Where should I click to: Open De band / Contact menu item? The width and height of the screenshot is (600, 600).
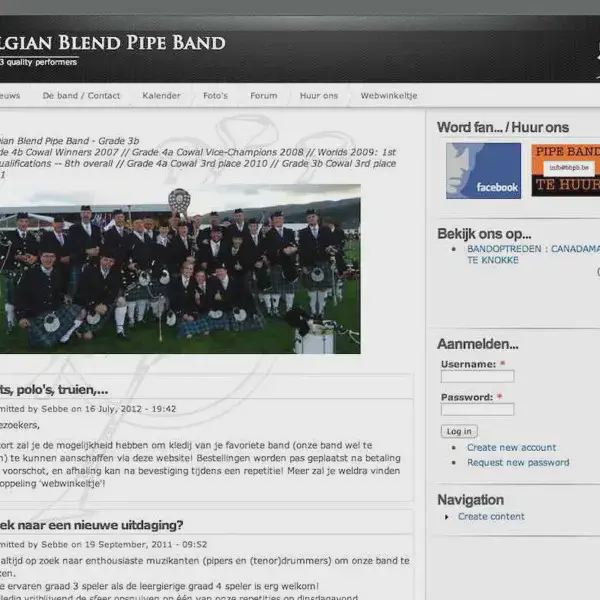(x=81, y=96)
